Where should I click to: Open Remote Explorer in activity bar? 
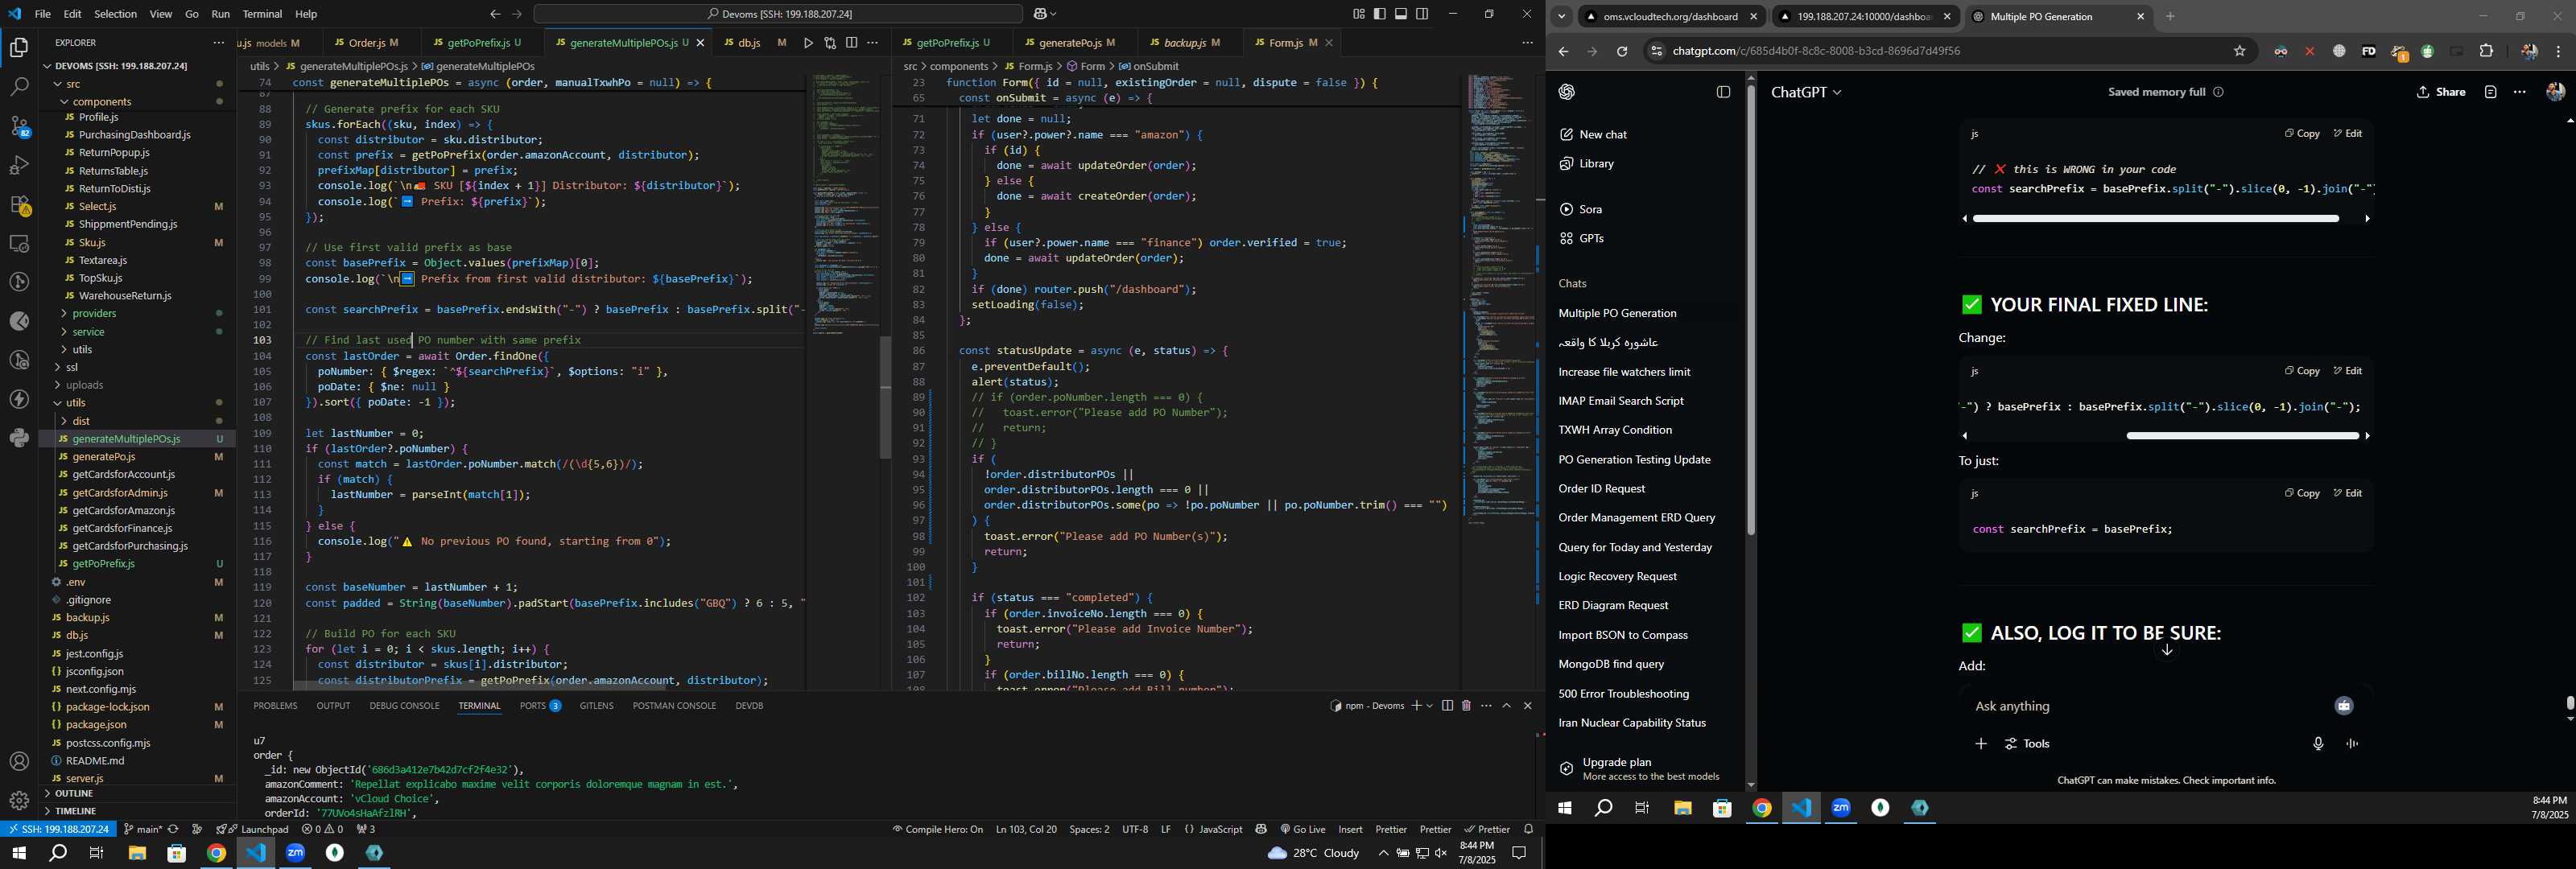pos(19,243)
